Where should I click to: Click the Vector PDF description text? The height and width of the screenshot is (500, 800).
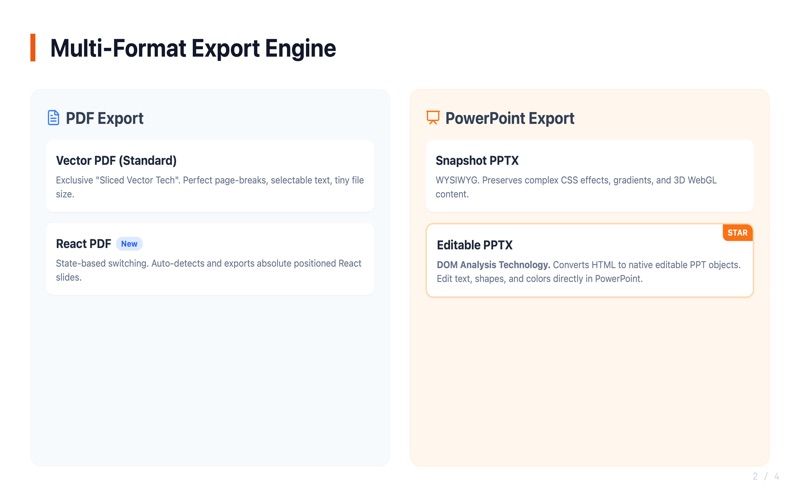210,187
